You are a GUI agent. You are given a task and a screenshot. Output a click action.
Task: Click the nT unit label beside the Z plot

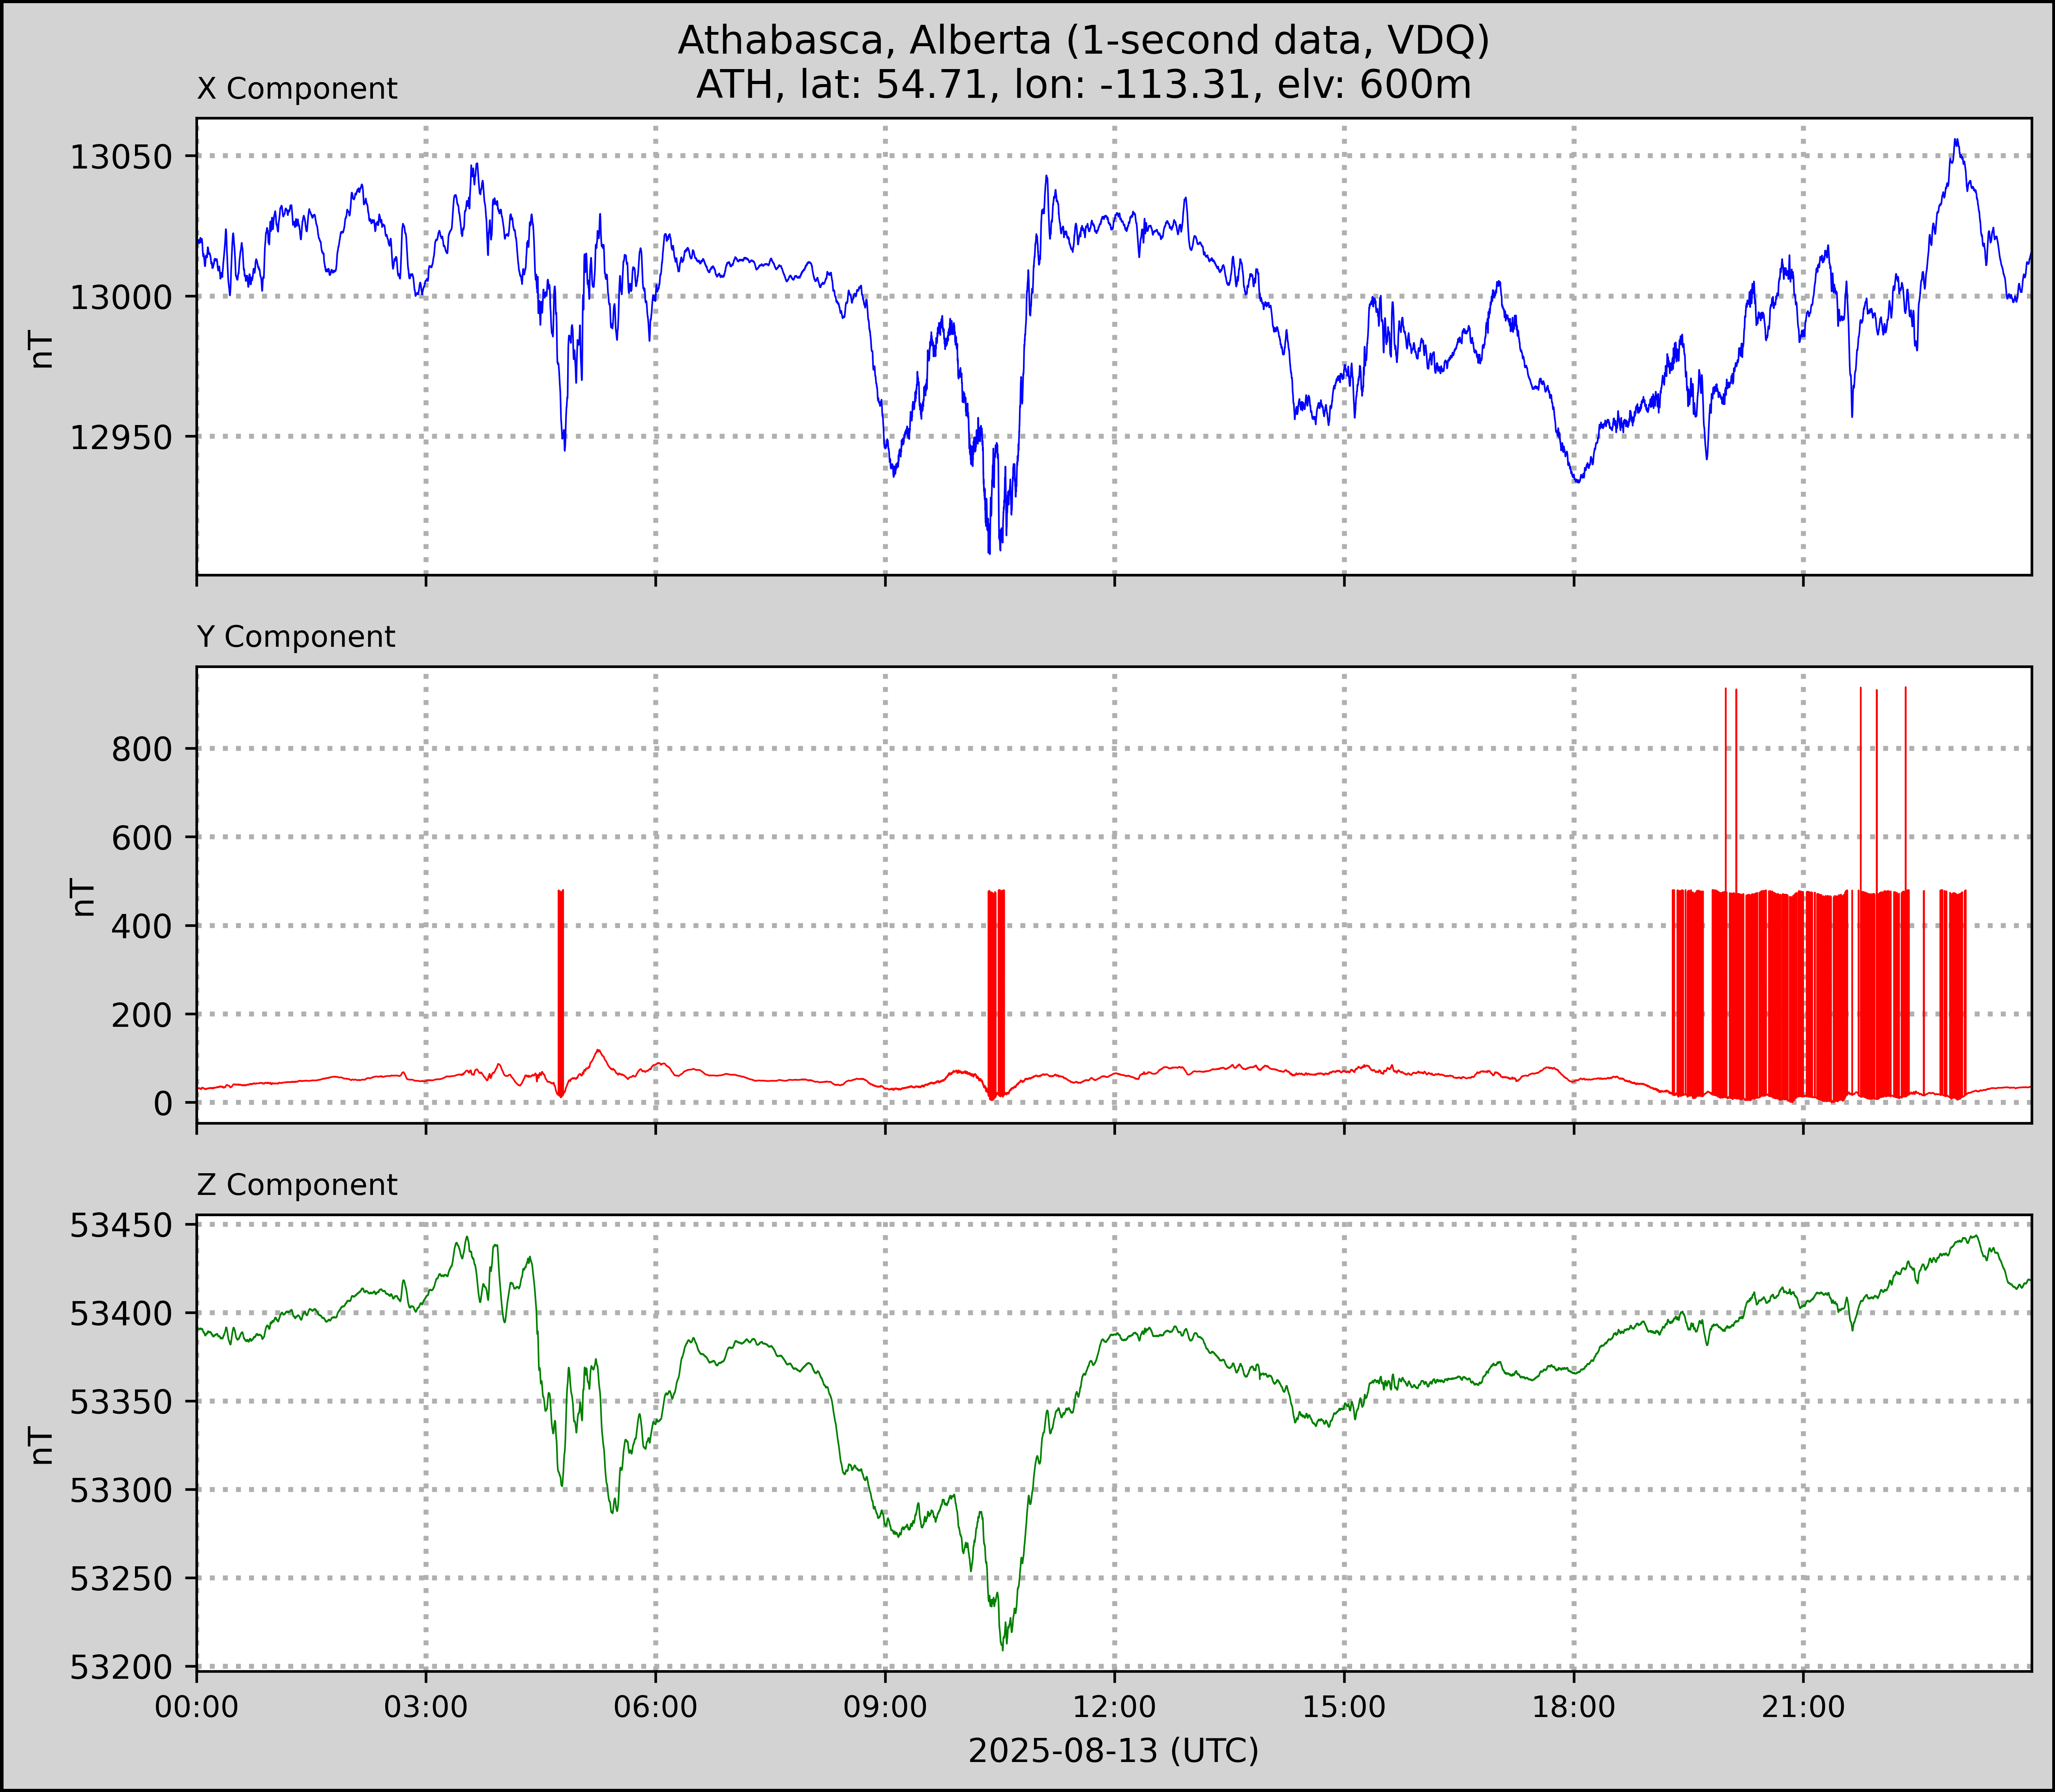click(x=42, y=1445)
